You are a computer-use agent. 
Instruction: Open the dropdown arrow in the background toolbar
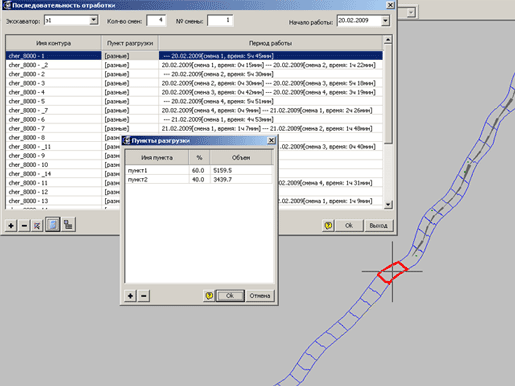(411, 13)
